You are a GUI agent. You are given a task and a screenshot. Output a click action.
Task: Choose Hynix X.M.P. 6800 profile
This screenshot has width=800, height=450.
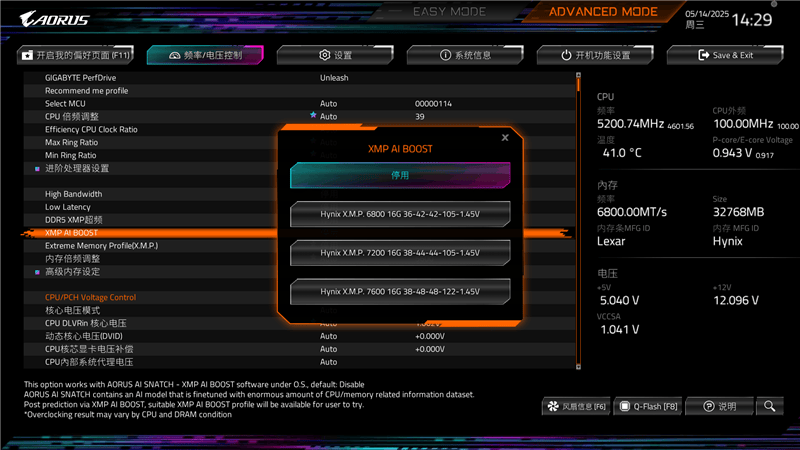click(x=400, y=214)
